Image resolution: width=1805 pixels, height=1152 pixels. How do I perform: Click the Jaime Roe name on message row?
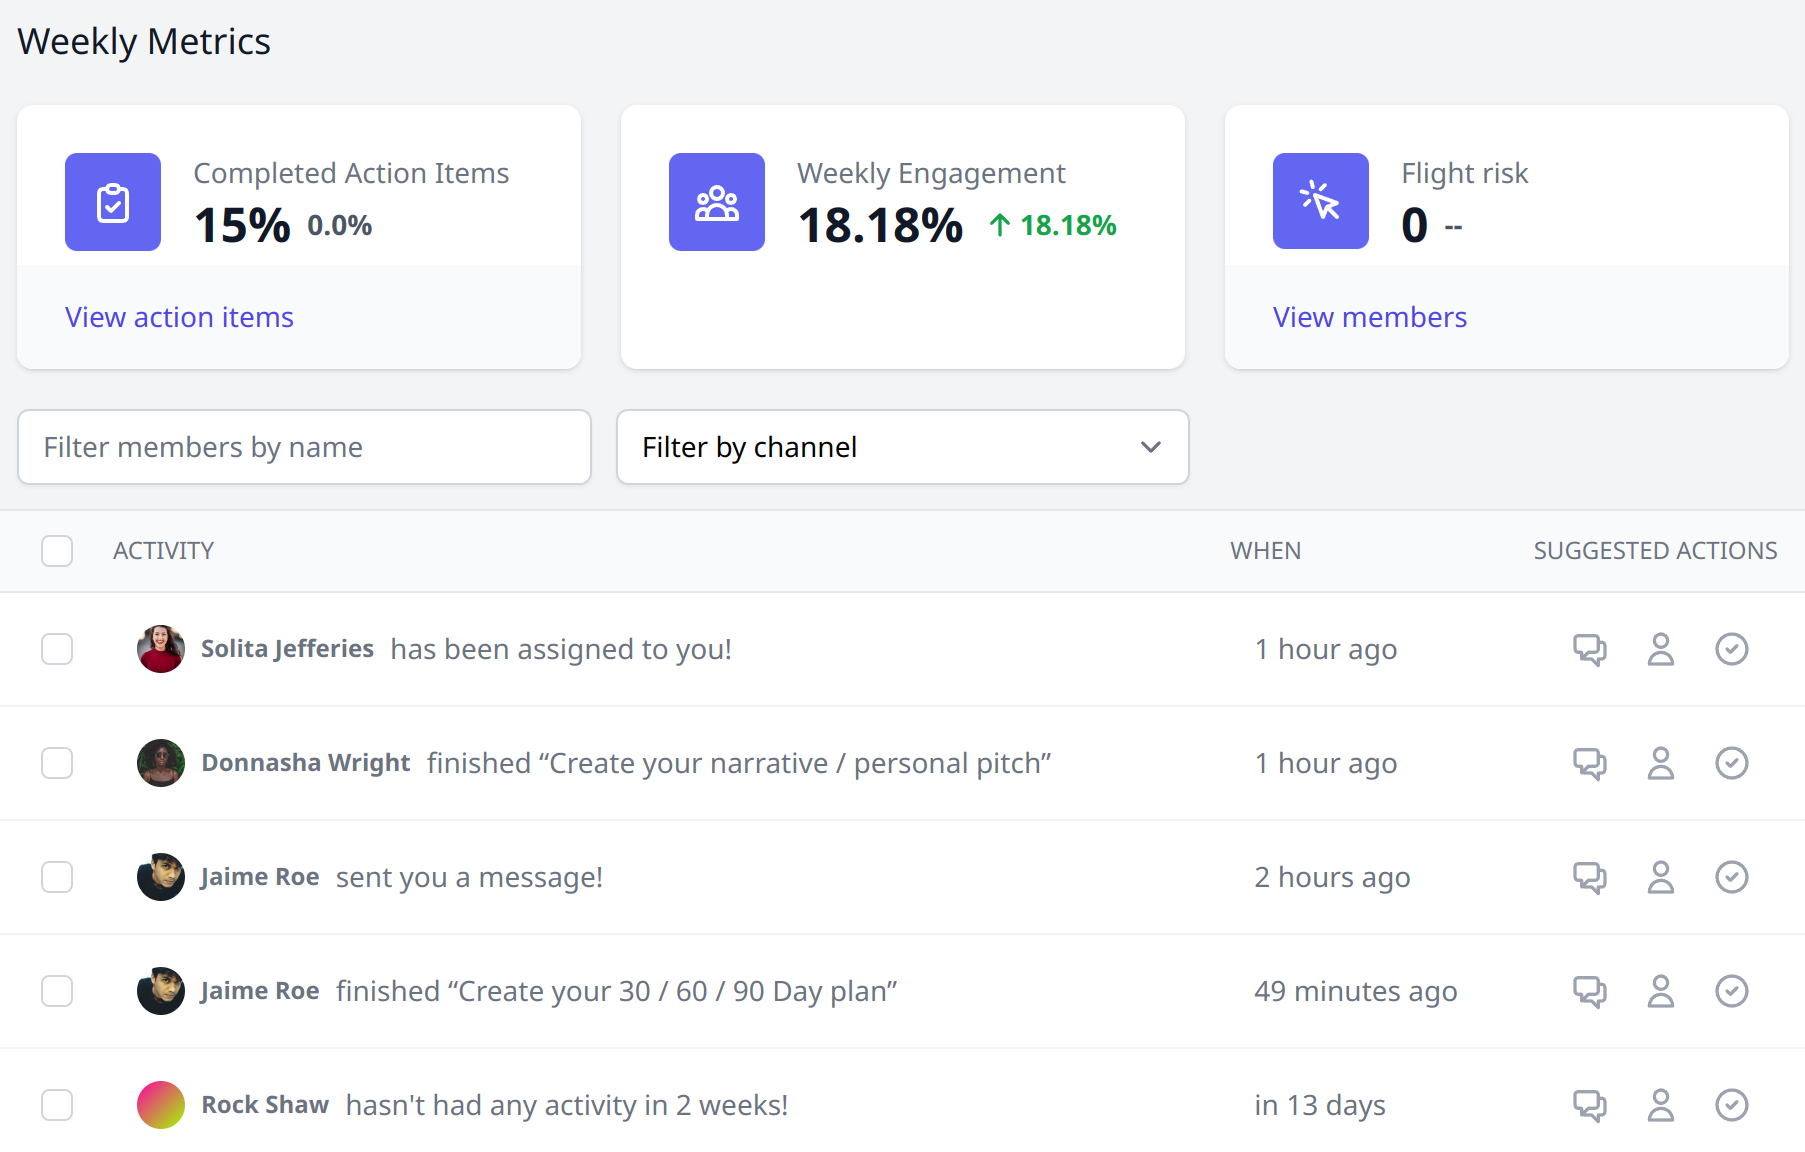(x=260, y=877)
